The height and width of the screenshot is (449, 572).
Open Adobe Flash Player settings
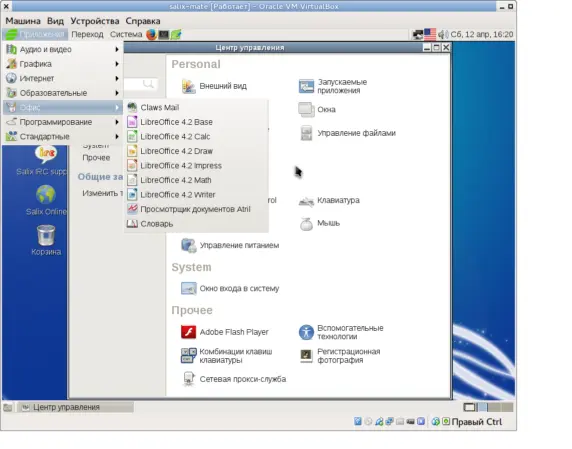coord(225,332)
